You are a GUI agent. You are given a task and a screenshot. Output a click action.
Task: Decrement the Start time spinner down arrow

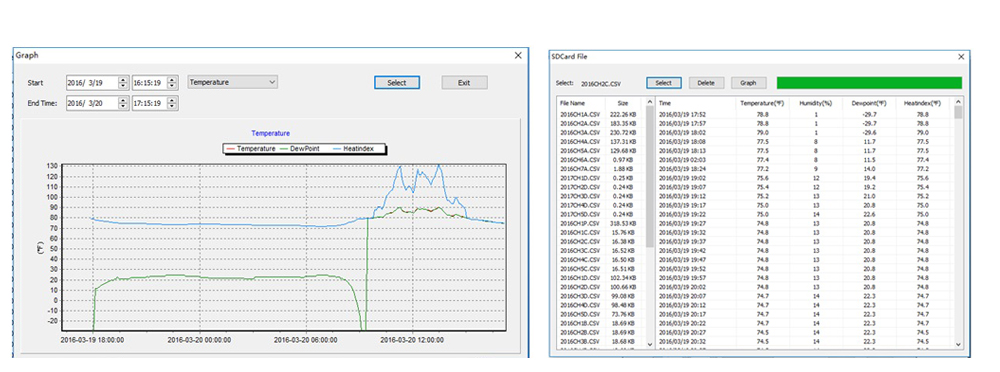[172, 86]
